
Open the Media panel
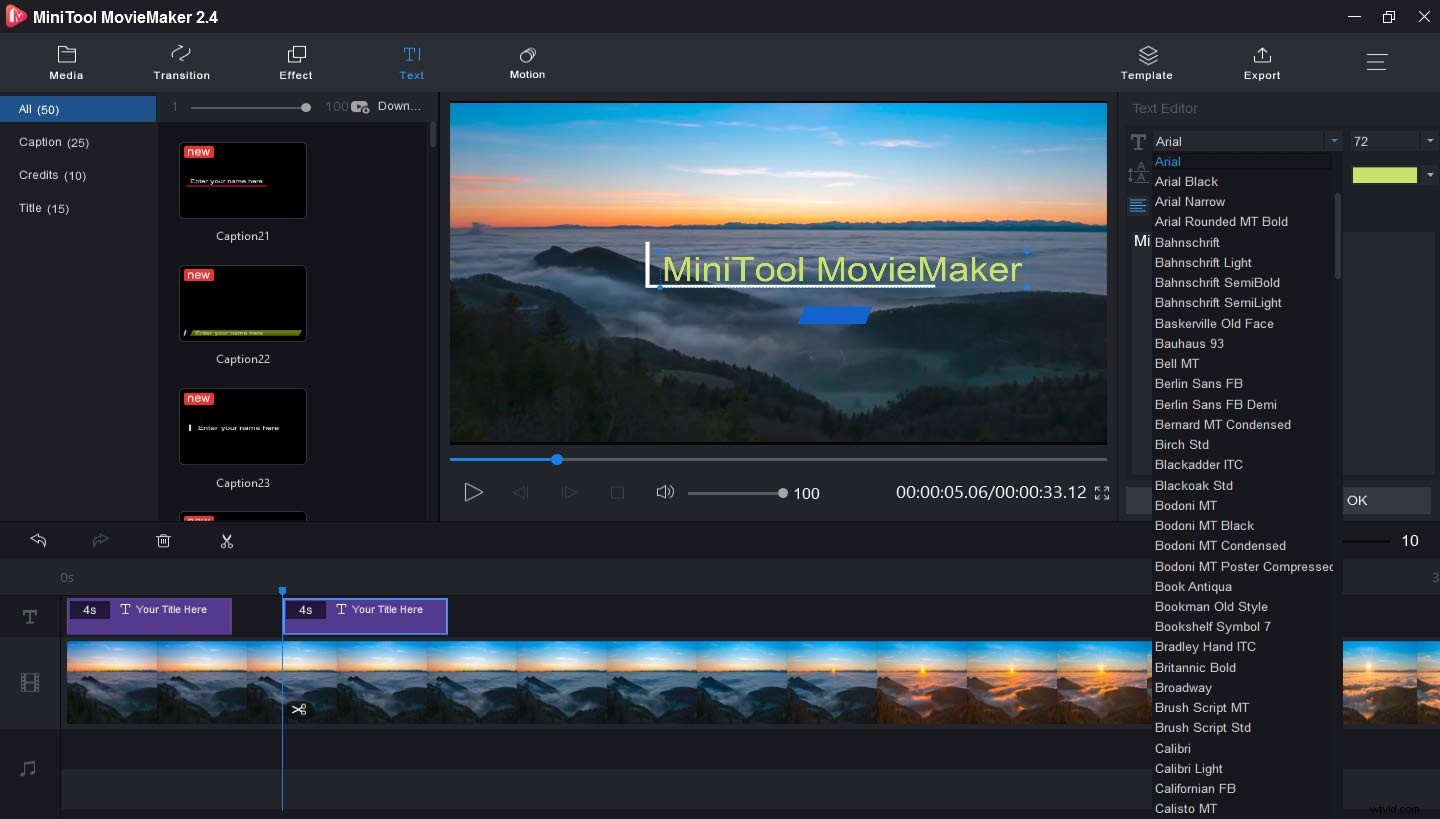coord(66,63)
